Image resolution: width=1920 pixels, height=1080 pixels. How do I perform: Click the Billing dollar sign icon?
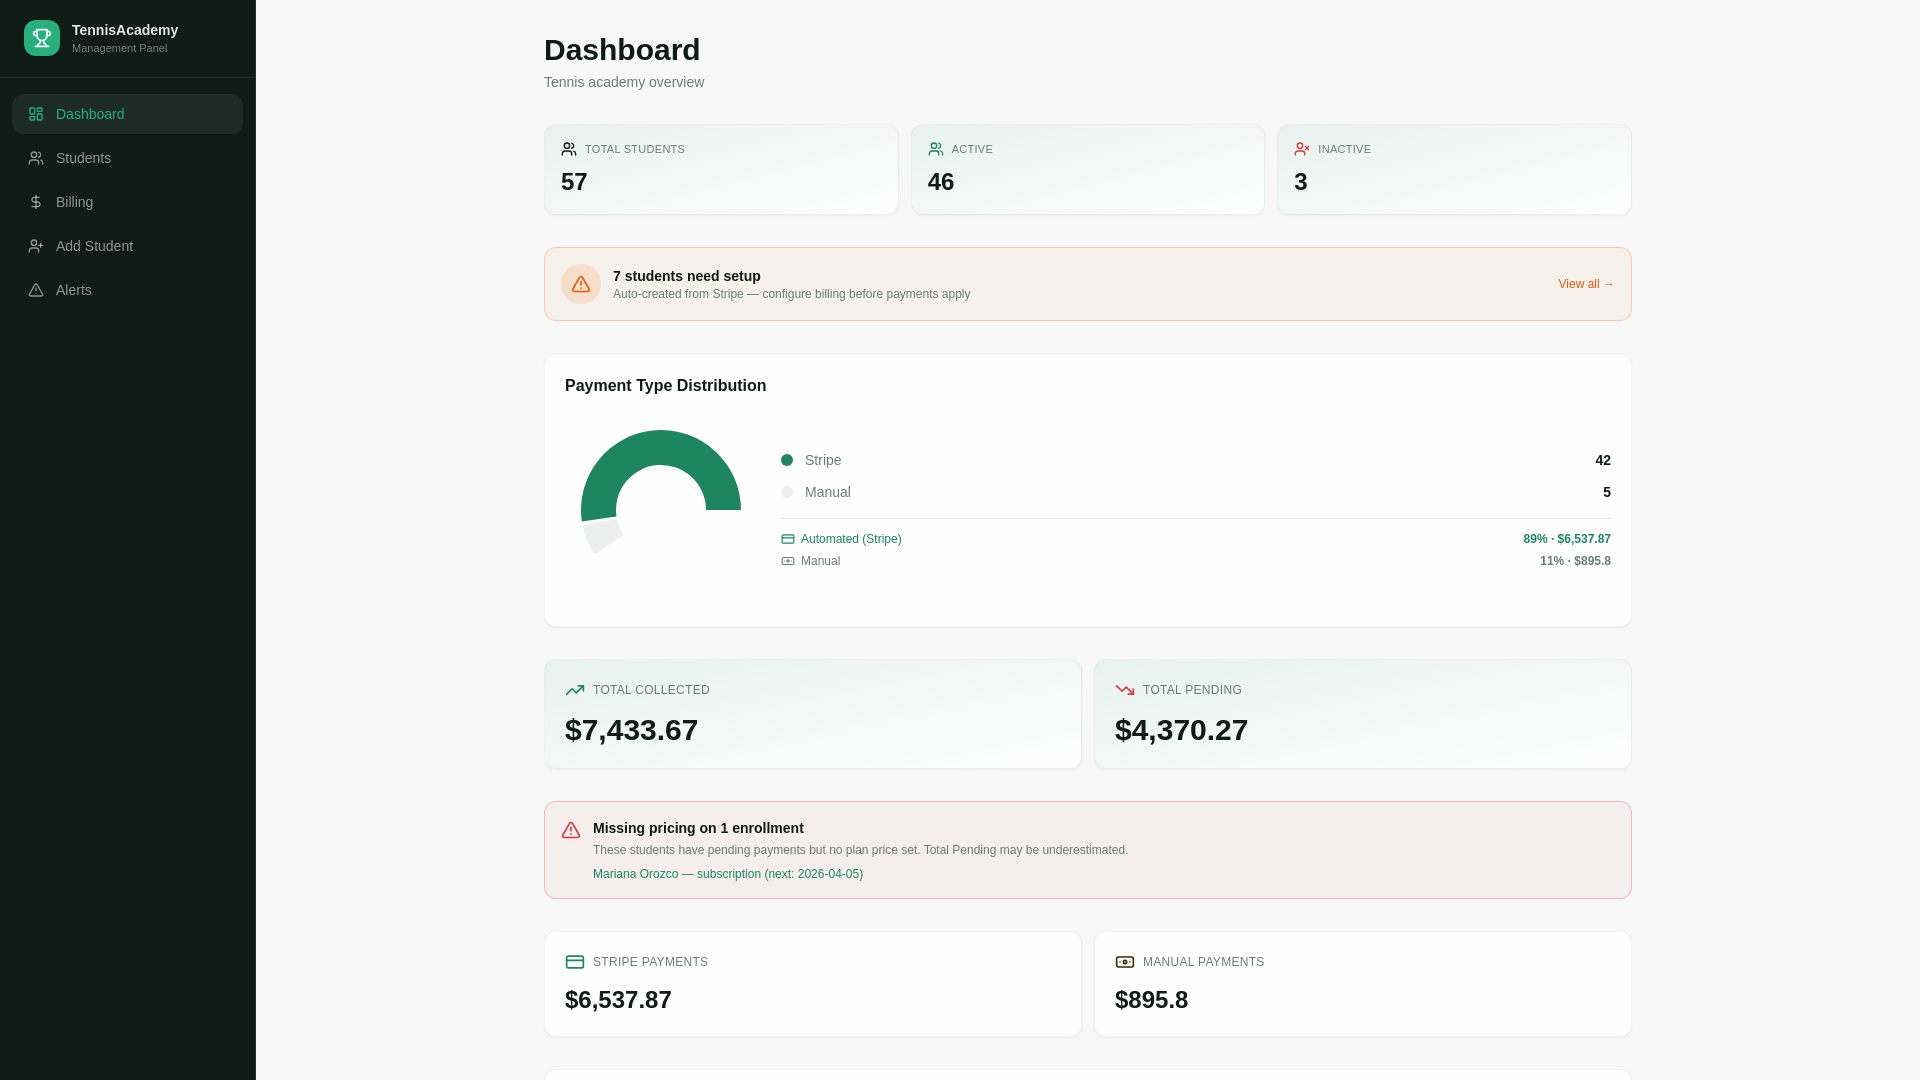36,202
